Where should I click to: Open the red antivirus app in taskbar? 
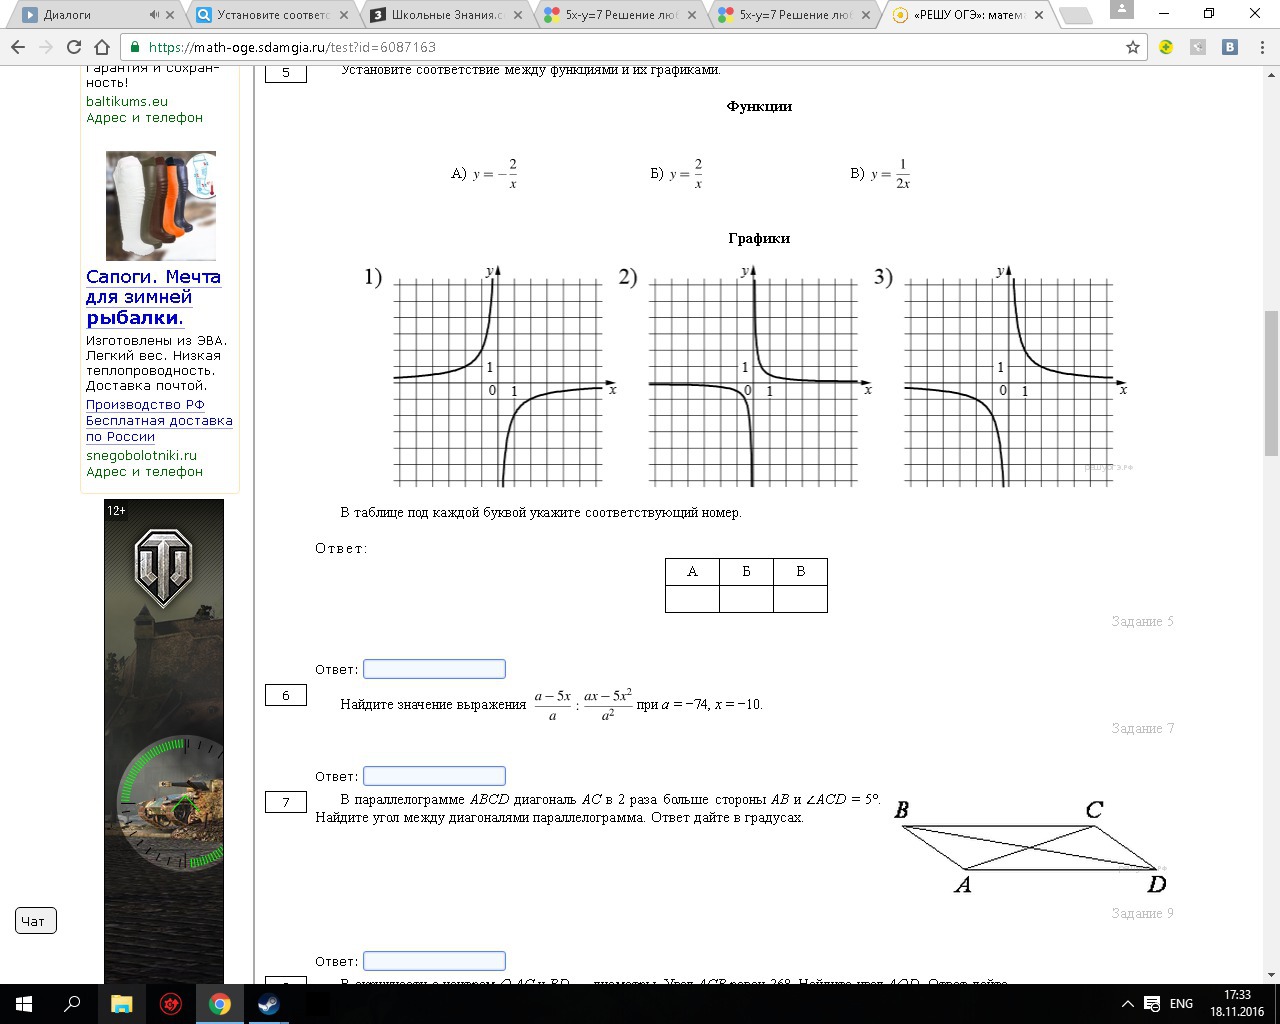tap(170, 1004)
